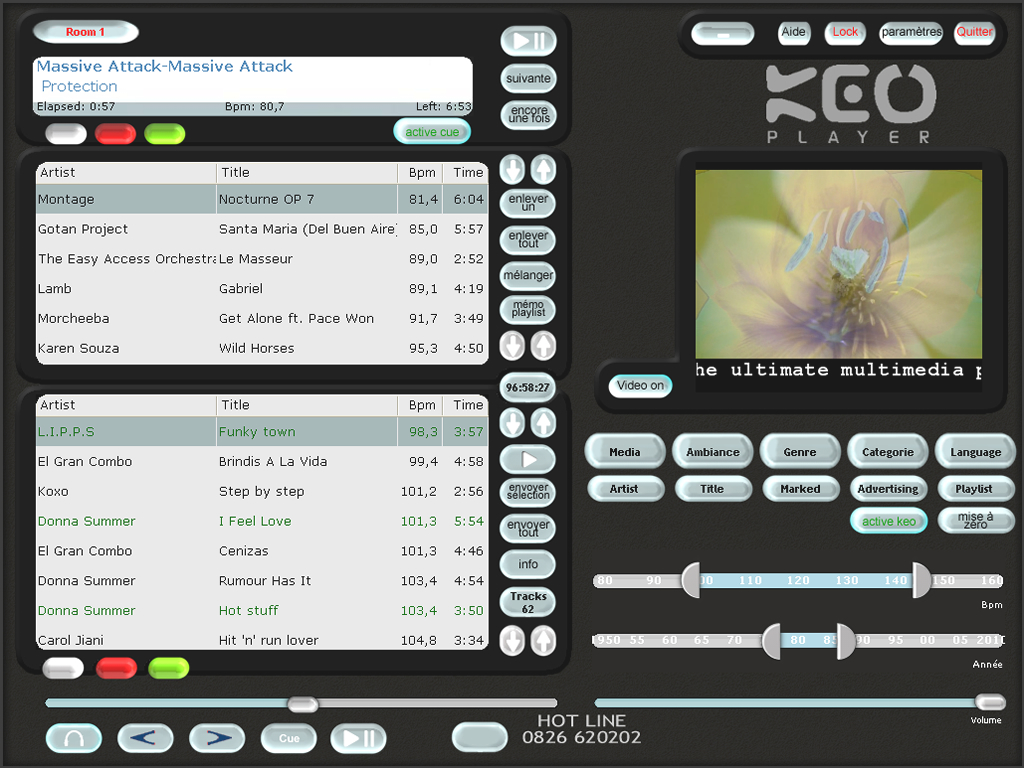The height and width of the screenshot is (768, 1024).
Task: Open the Language filter list
Action: [976, 452]
